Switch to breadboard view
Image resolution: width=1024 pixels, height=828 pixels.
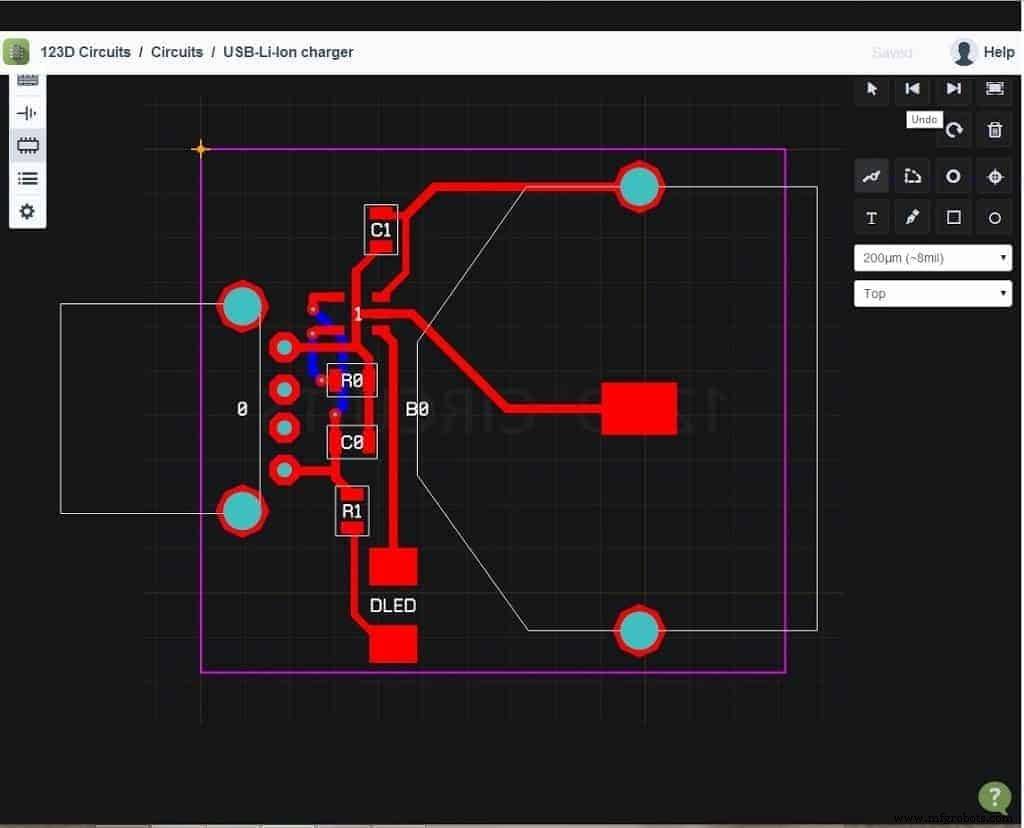point(27,80)
